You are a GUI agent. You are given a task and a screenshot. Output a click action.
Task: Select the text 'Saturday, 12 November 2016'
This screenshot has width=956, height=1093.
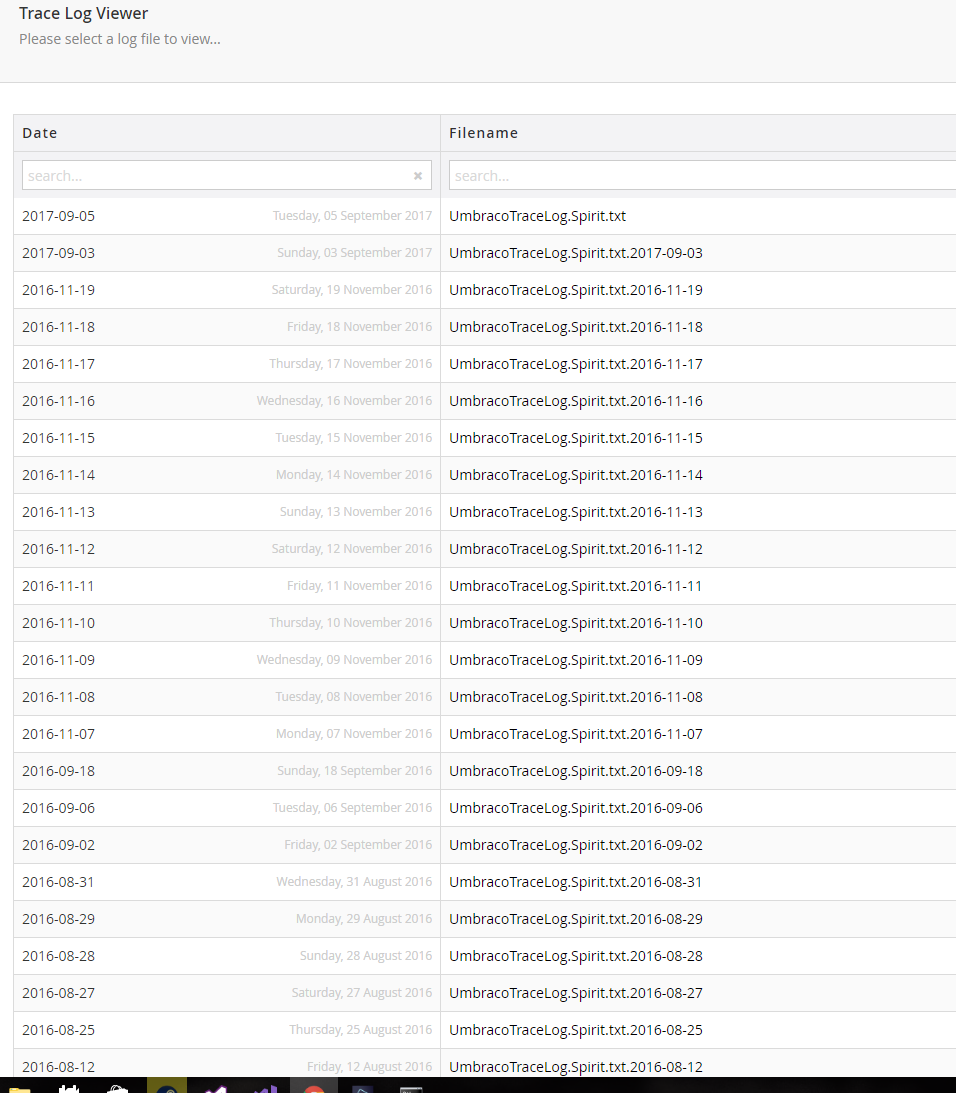click(351, 548)
